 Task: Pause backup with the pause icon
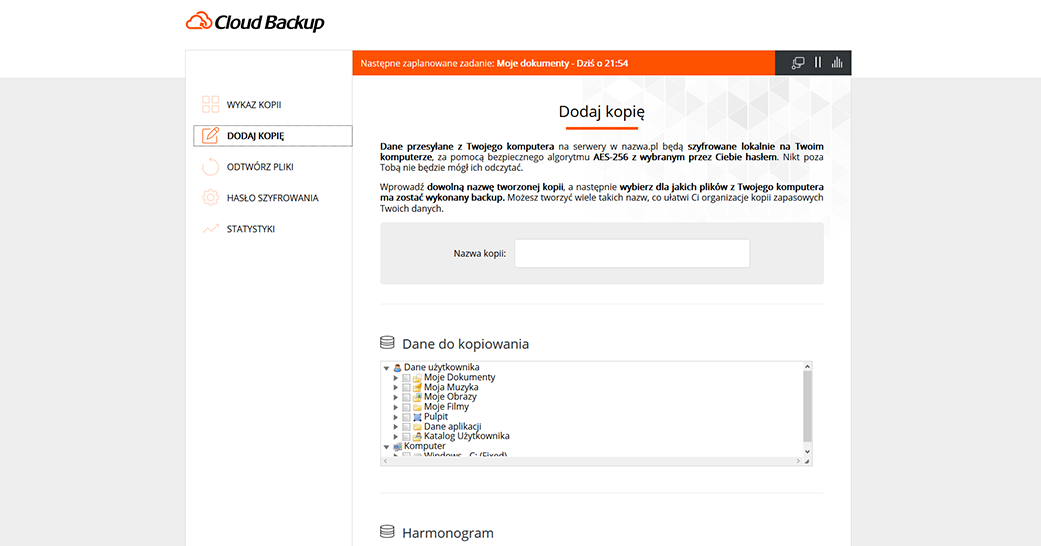(817, 63)
